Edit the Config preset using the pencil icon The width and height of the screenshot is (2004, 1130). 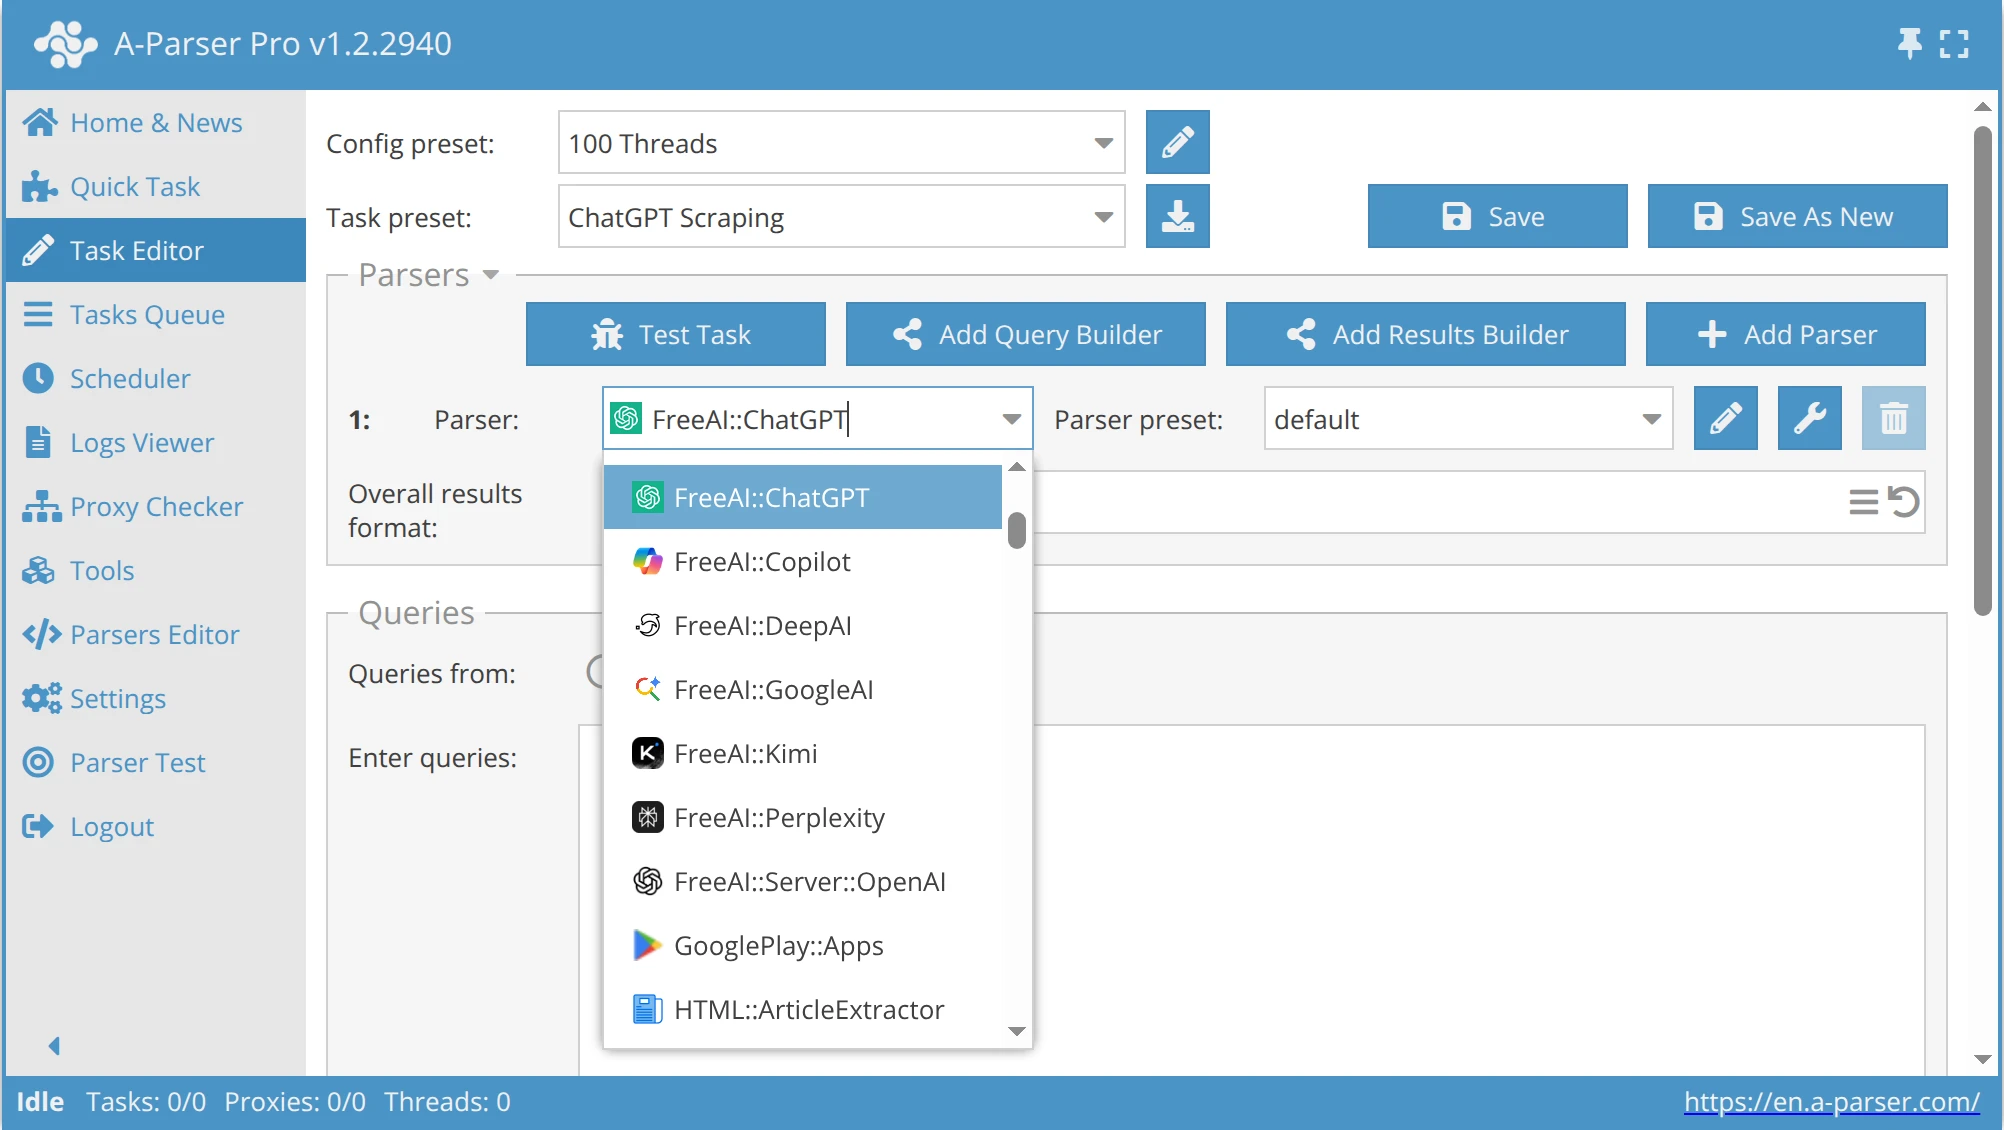coord(1178,142)
